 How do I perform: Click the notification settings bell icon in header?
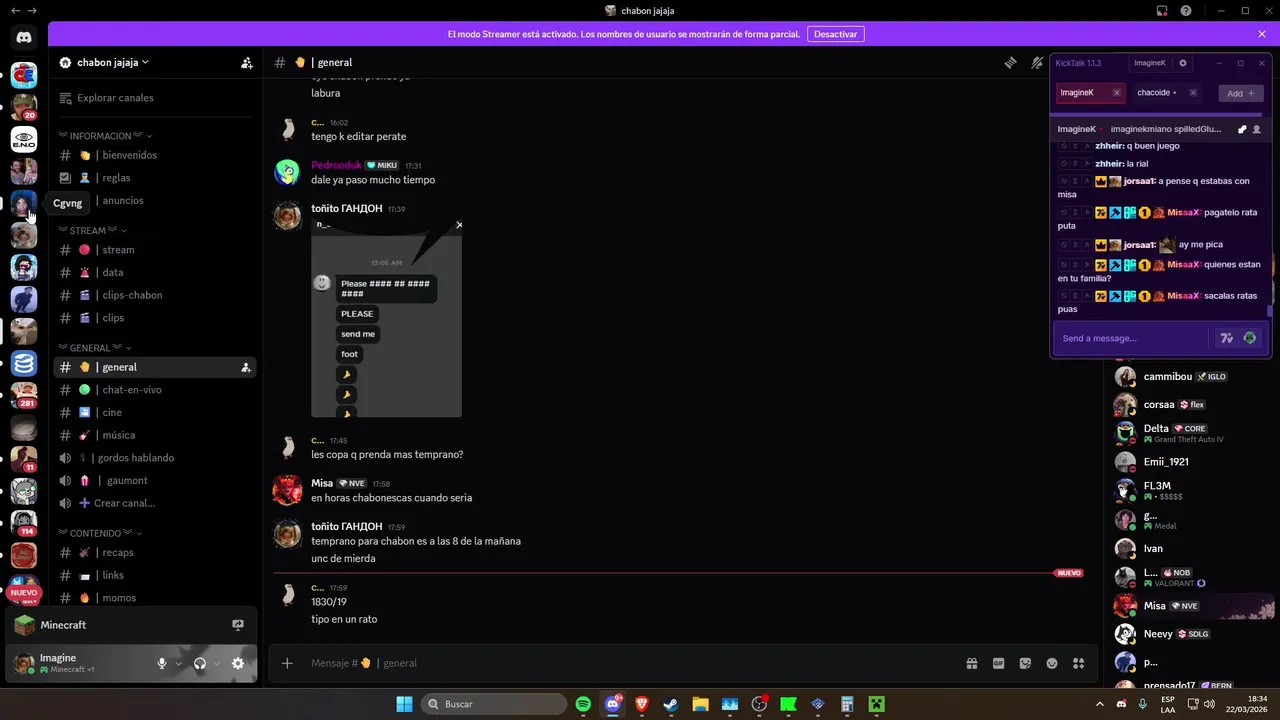tap(1037, 62)
